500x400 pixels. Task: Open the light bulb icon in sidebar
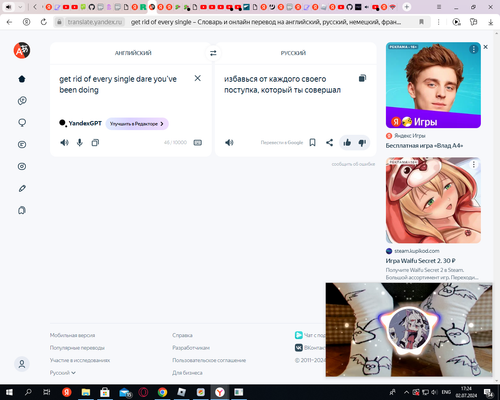tap(22, 123)
